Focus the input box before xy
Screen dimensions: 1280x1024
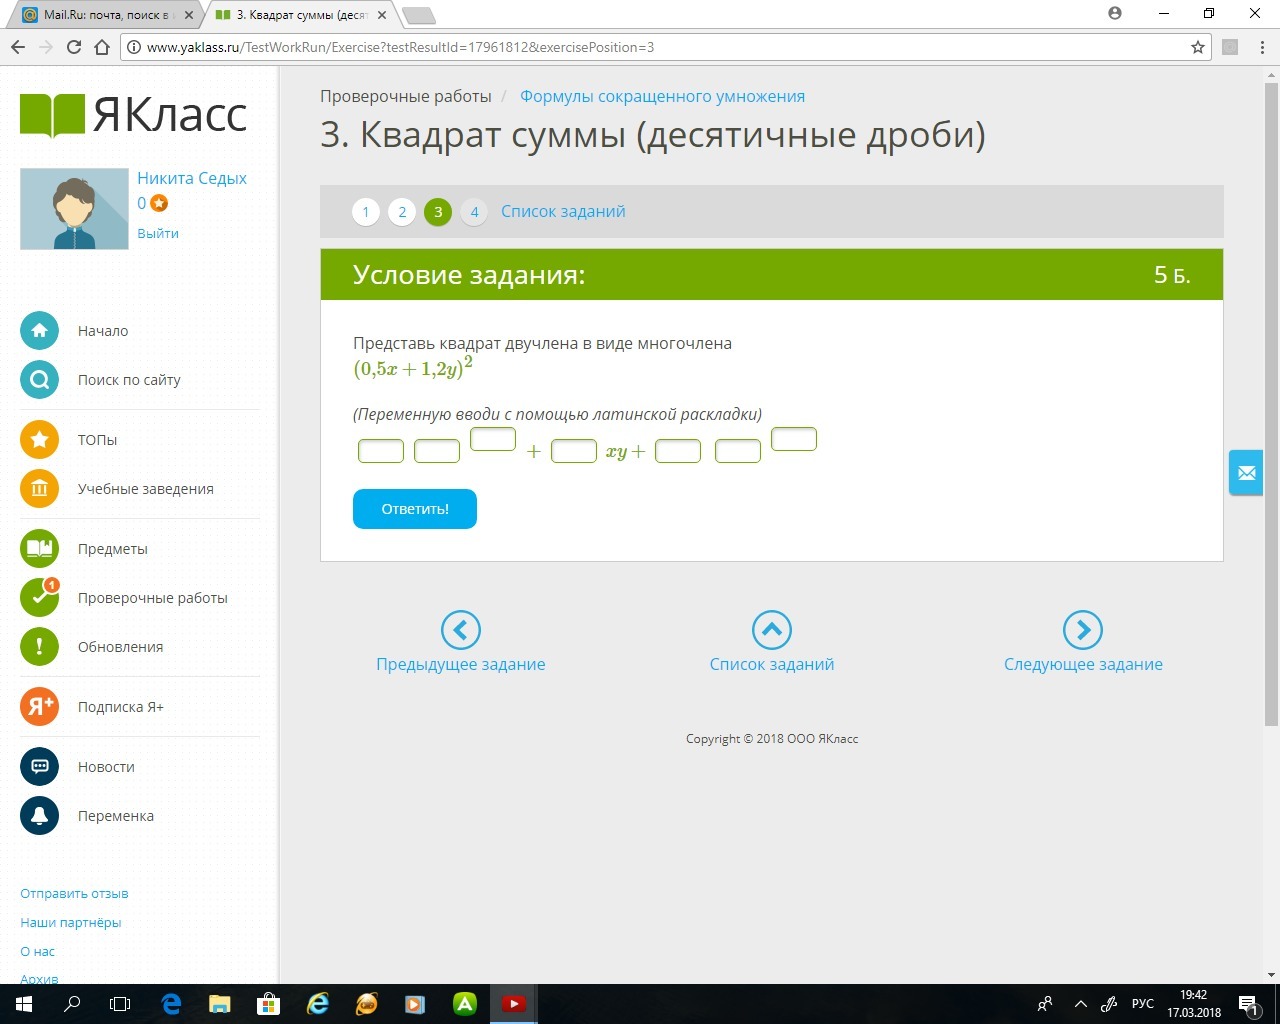point(574,451)
